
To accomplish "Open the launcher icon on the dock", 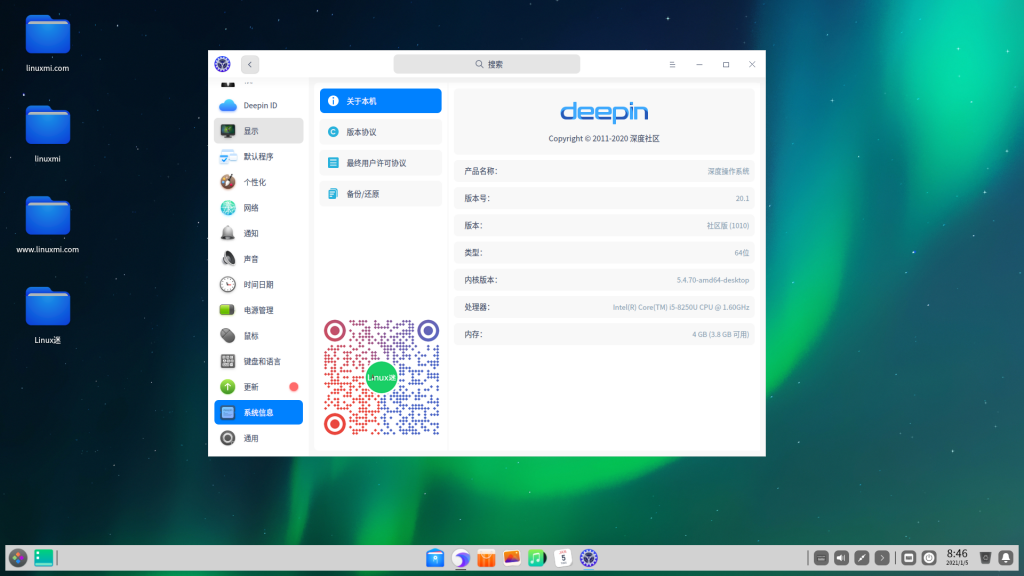I will pyautogui.click(x=18, y=558).
